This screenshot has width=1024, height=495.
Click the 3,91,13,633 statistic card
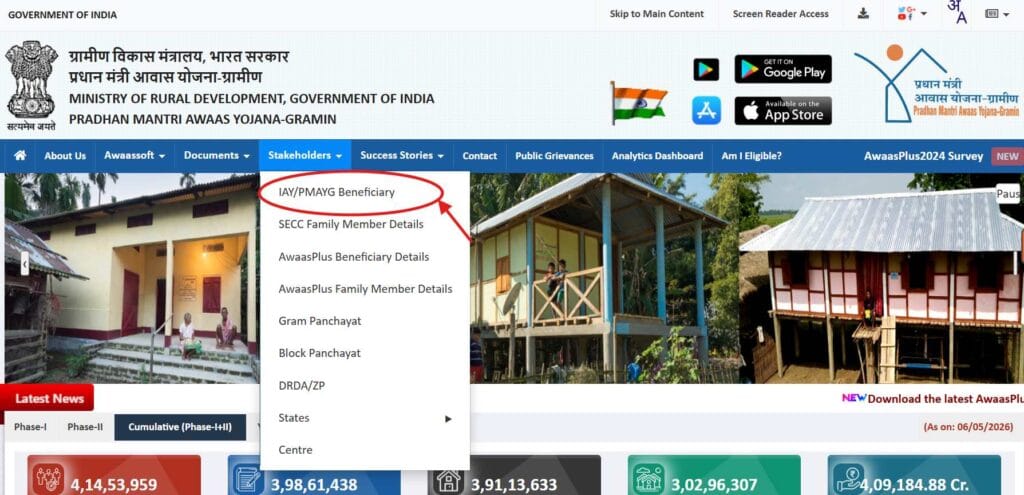pos(514,475)
